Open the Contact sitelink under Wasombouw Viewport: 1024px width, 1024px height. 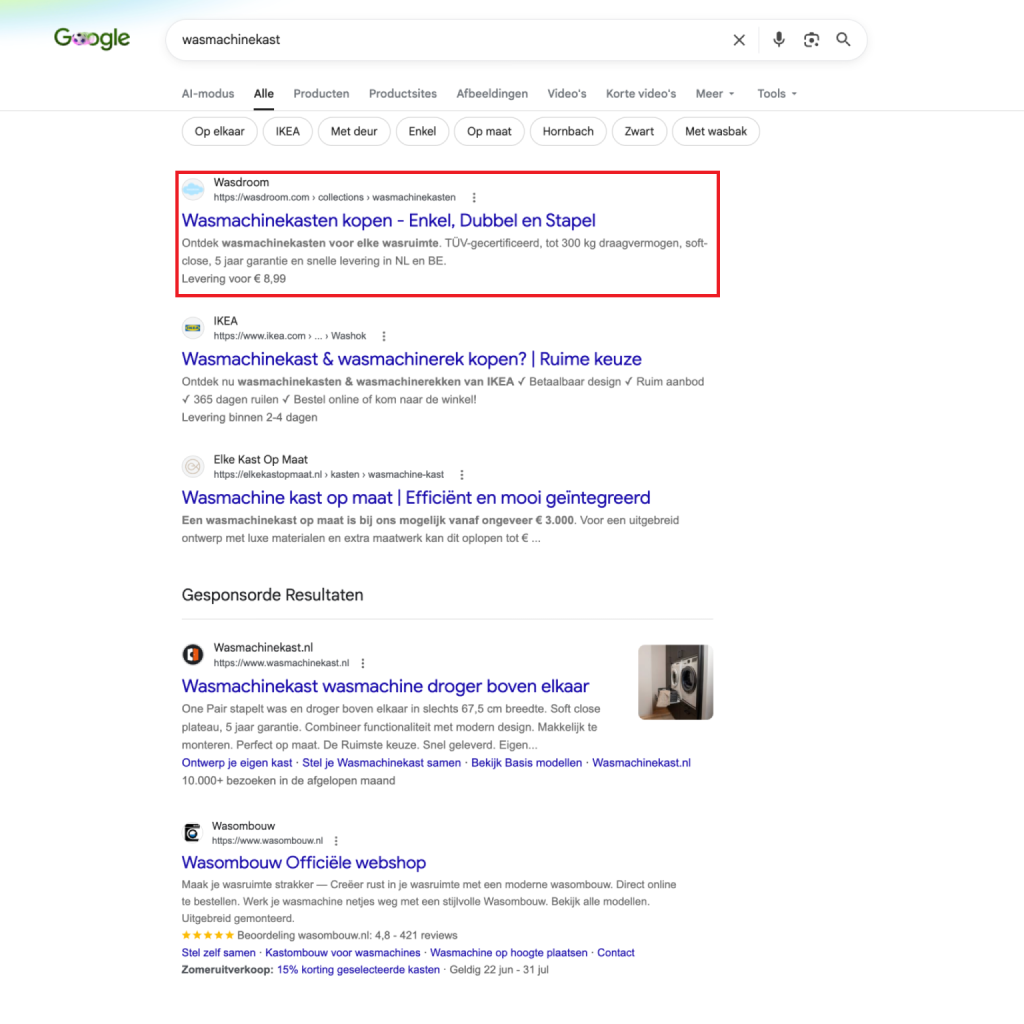(616, 953)
